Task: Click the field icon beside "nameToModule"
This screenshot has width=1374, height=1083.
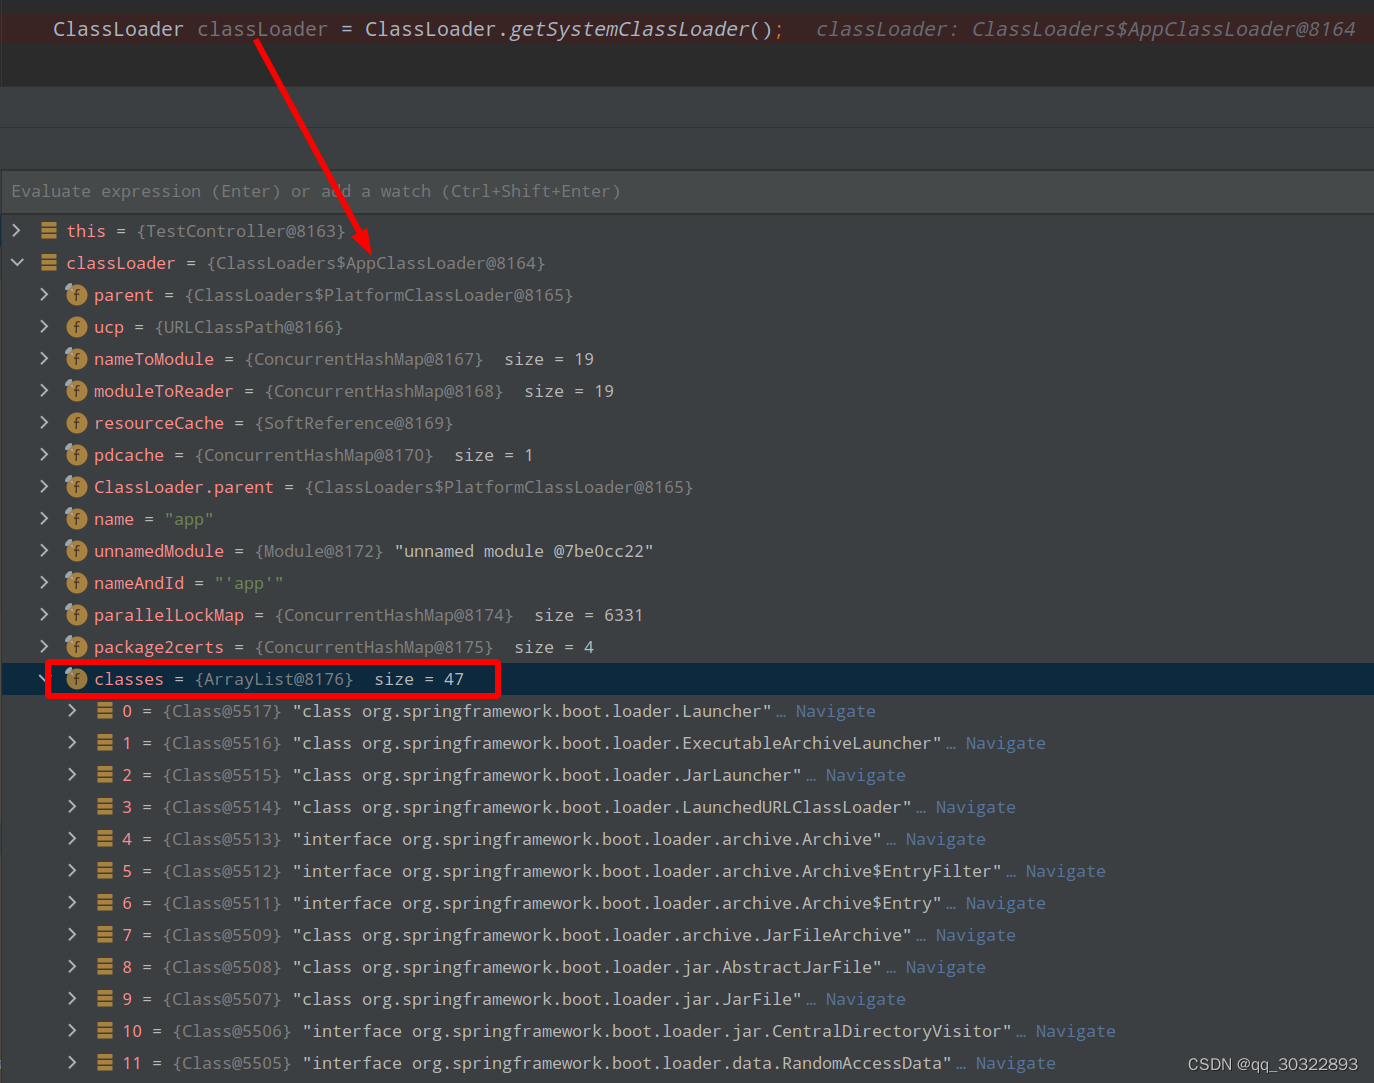Action: coord(76,359)
